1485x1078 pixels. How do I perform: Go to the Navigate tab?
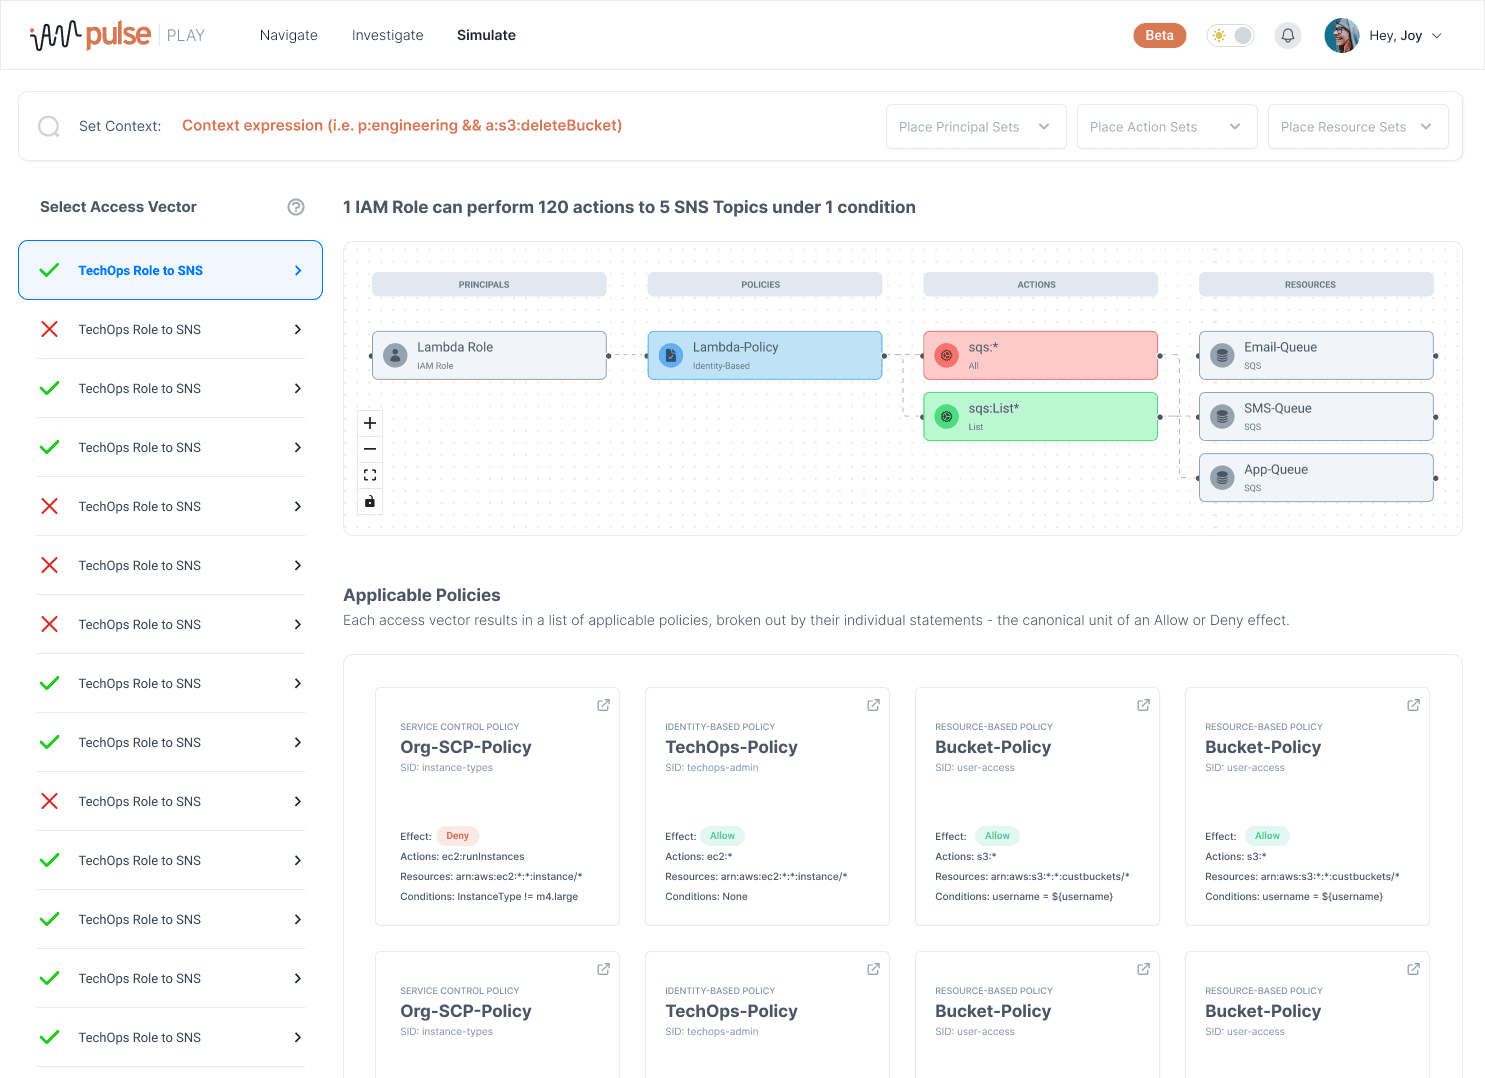pyautogui.click(x=289, y=35)
